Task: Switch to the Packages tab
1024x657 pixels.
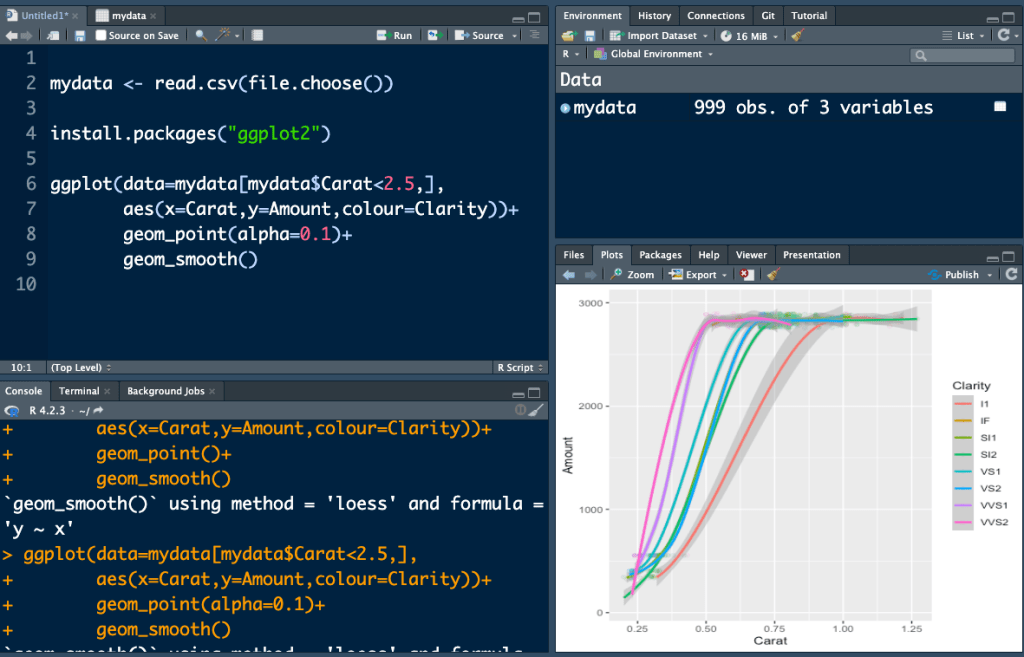Action: 660,255
